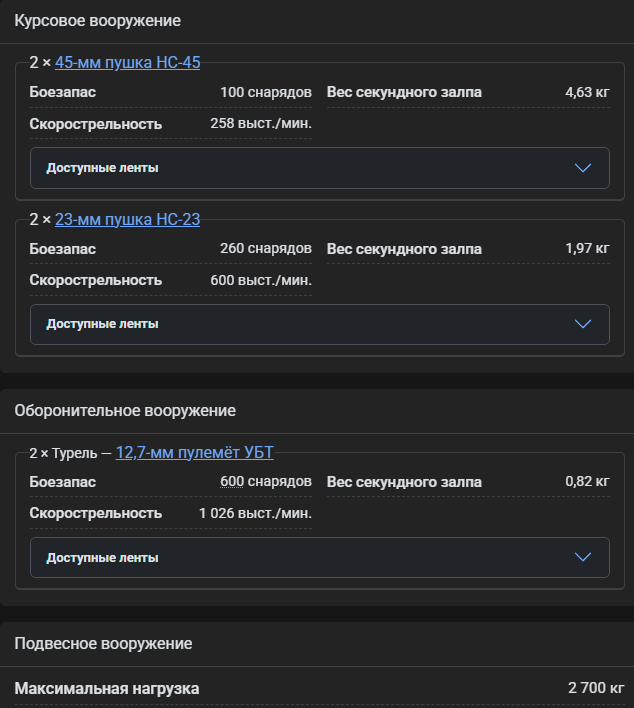Click the Максимальная нагрузка label
Image resolution: width=634 pixels, height=708 pixels.
(x=106, y=688)
